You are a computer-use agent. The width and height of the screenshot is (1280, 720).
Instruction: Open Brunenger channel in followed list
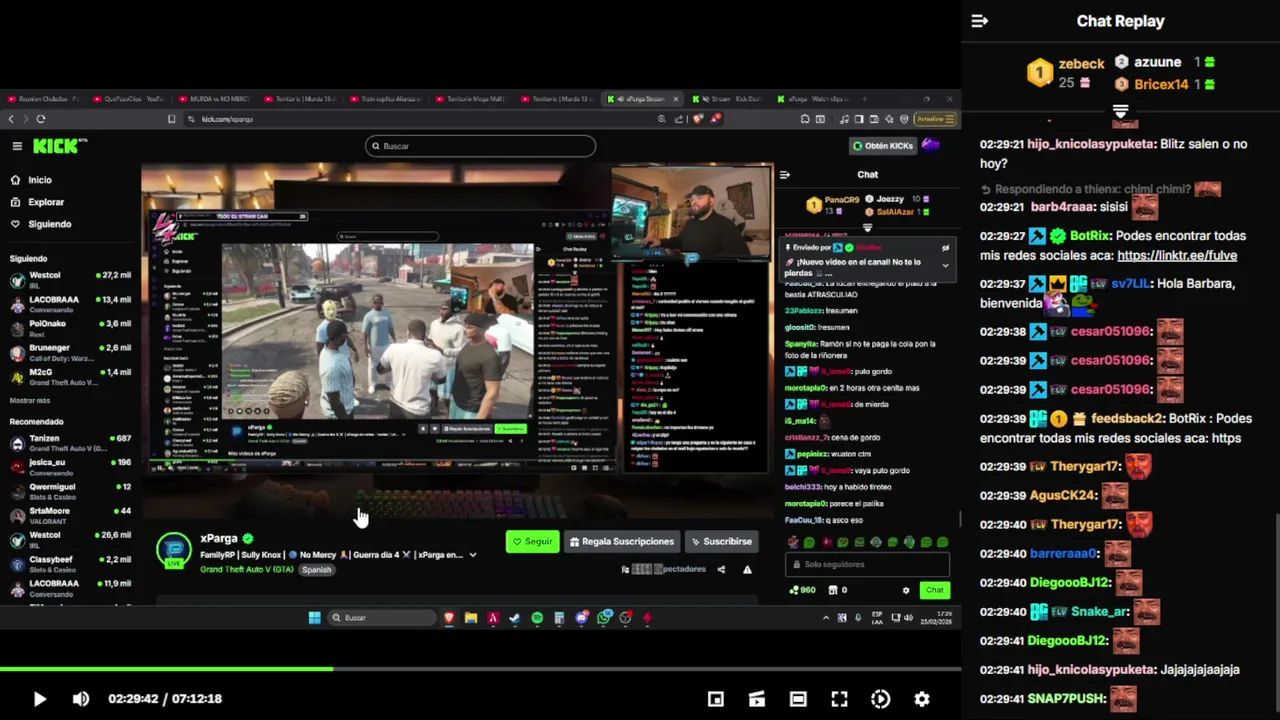tap(70, 352)
